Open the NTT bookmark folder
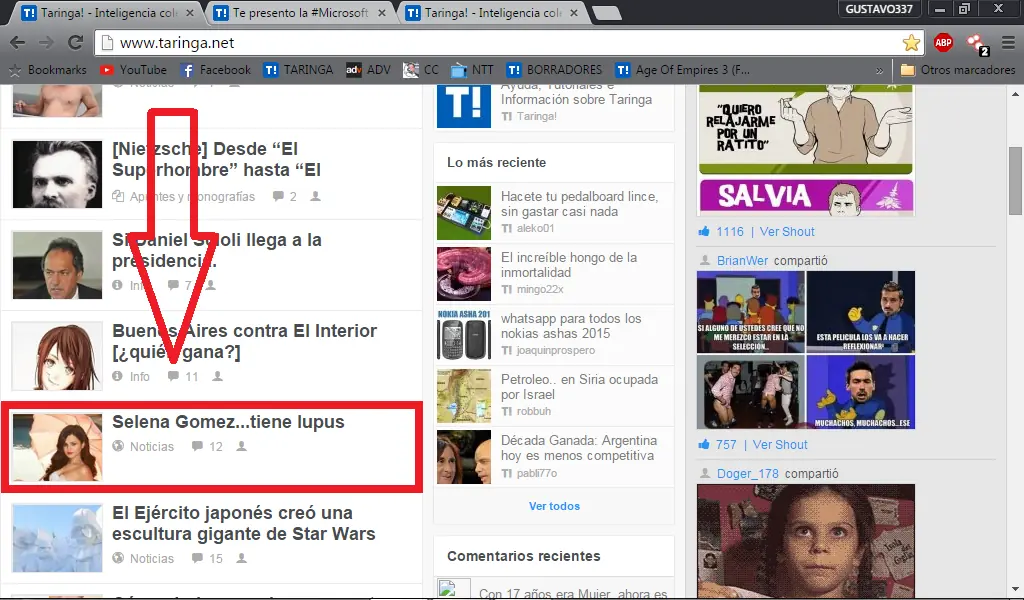Screen dimensions: 1024x600 tap(473, 70)
